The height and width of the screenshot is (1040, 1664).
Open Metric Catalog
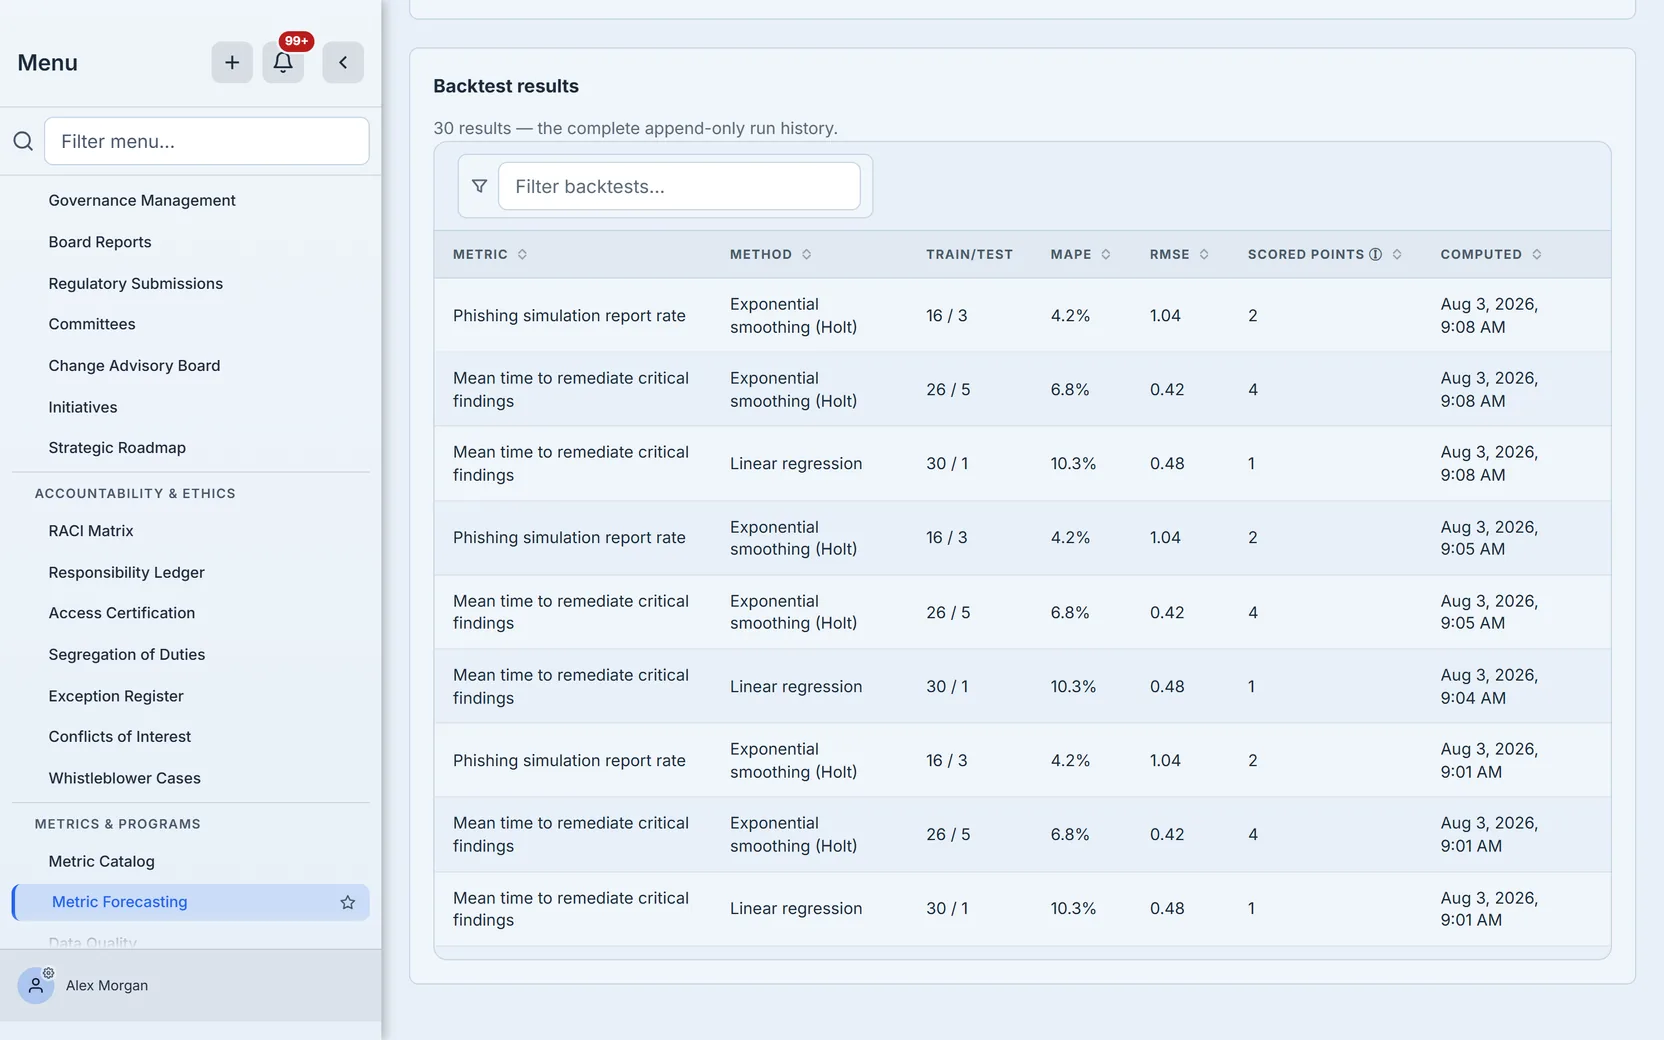(102, 861)
